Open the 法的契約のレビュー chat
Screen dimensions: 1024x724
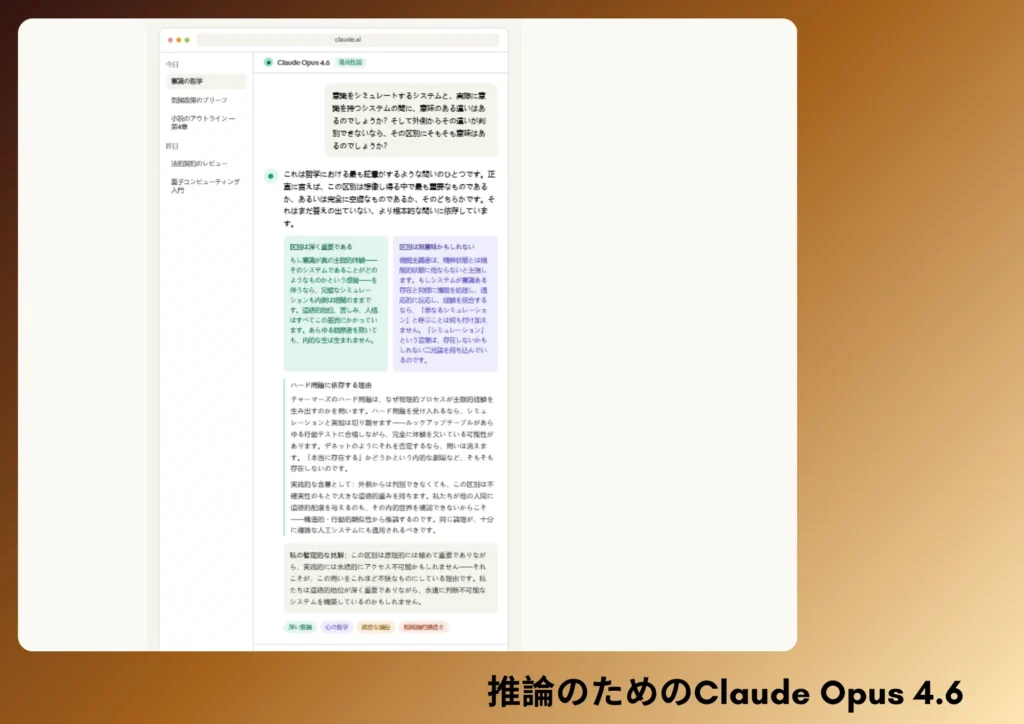pyautogui.click(x=199, y=164)
